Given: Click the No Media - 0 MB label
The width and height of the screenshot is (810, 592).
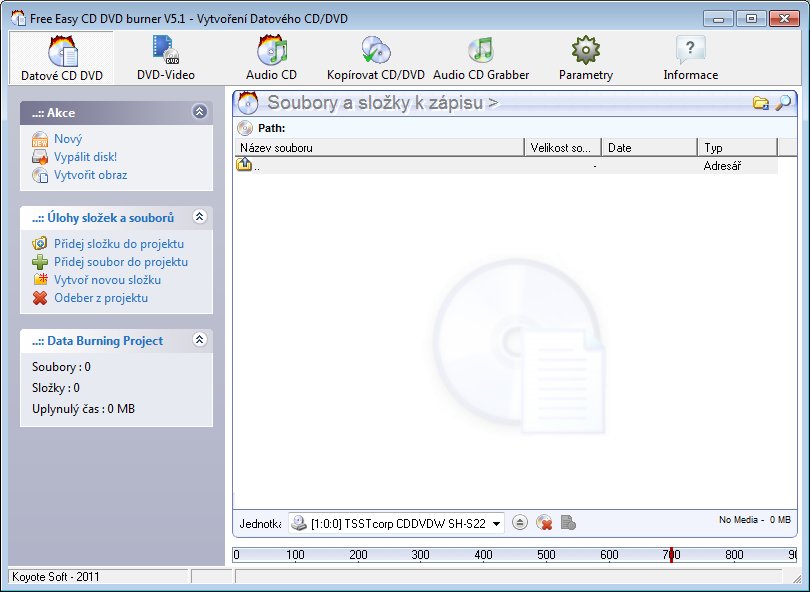Looking at the screenshot, I should [755, 520].
